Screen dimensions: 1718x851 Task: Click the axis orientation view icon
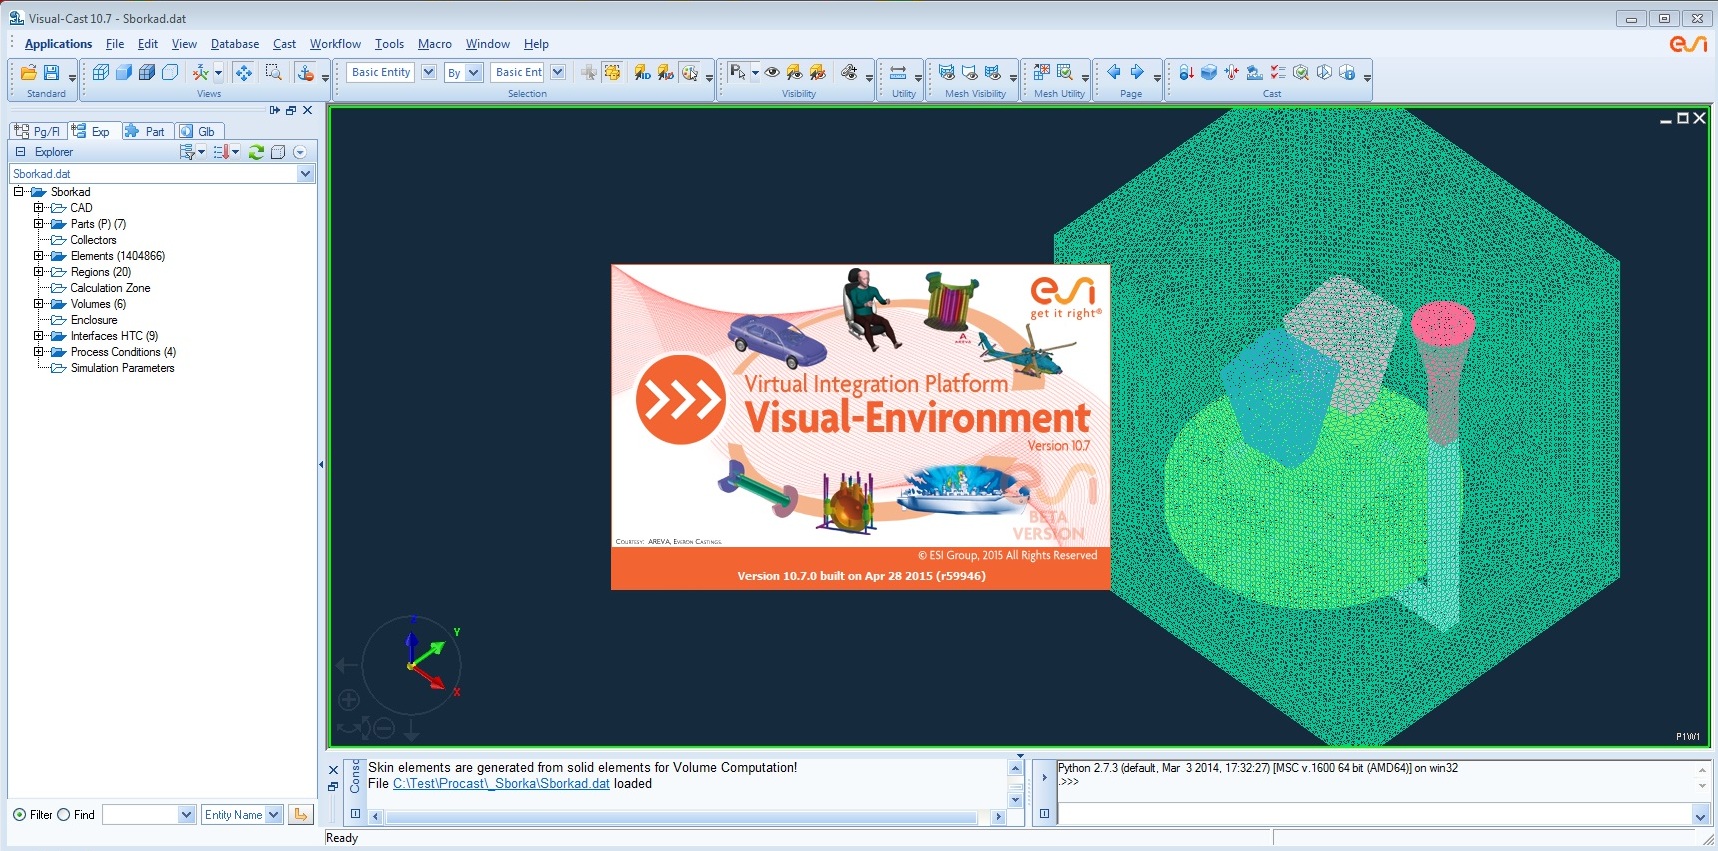[201, 72]
